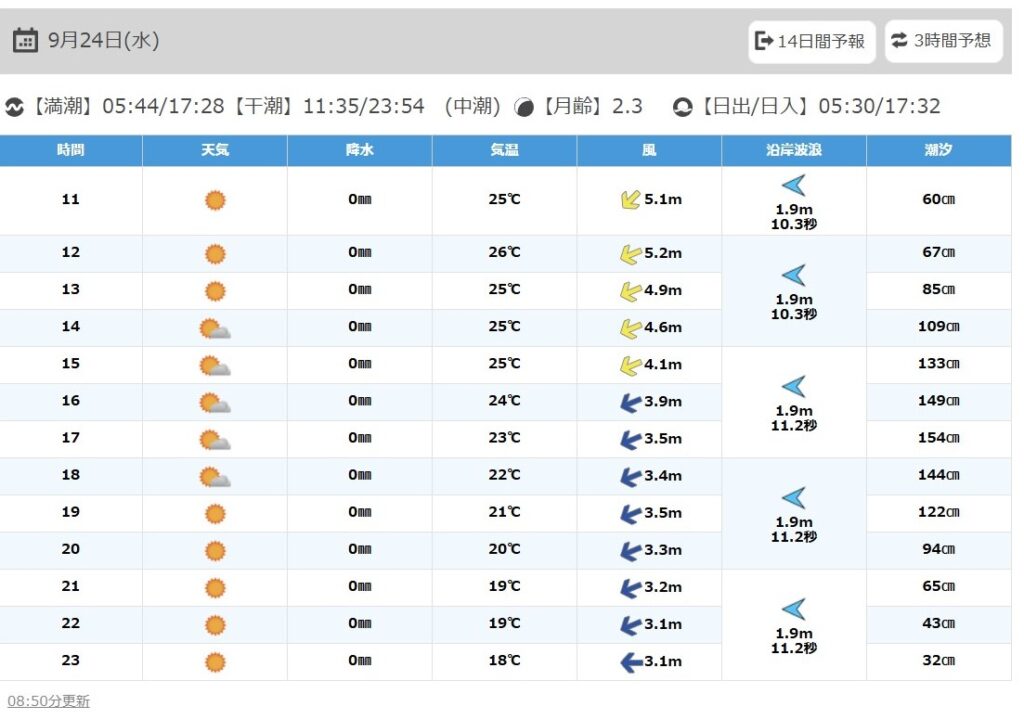Screen dimensions: 1024x719
Task: Click the wave arrow for hours 15-17
Action: click(793, 387)
